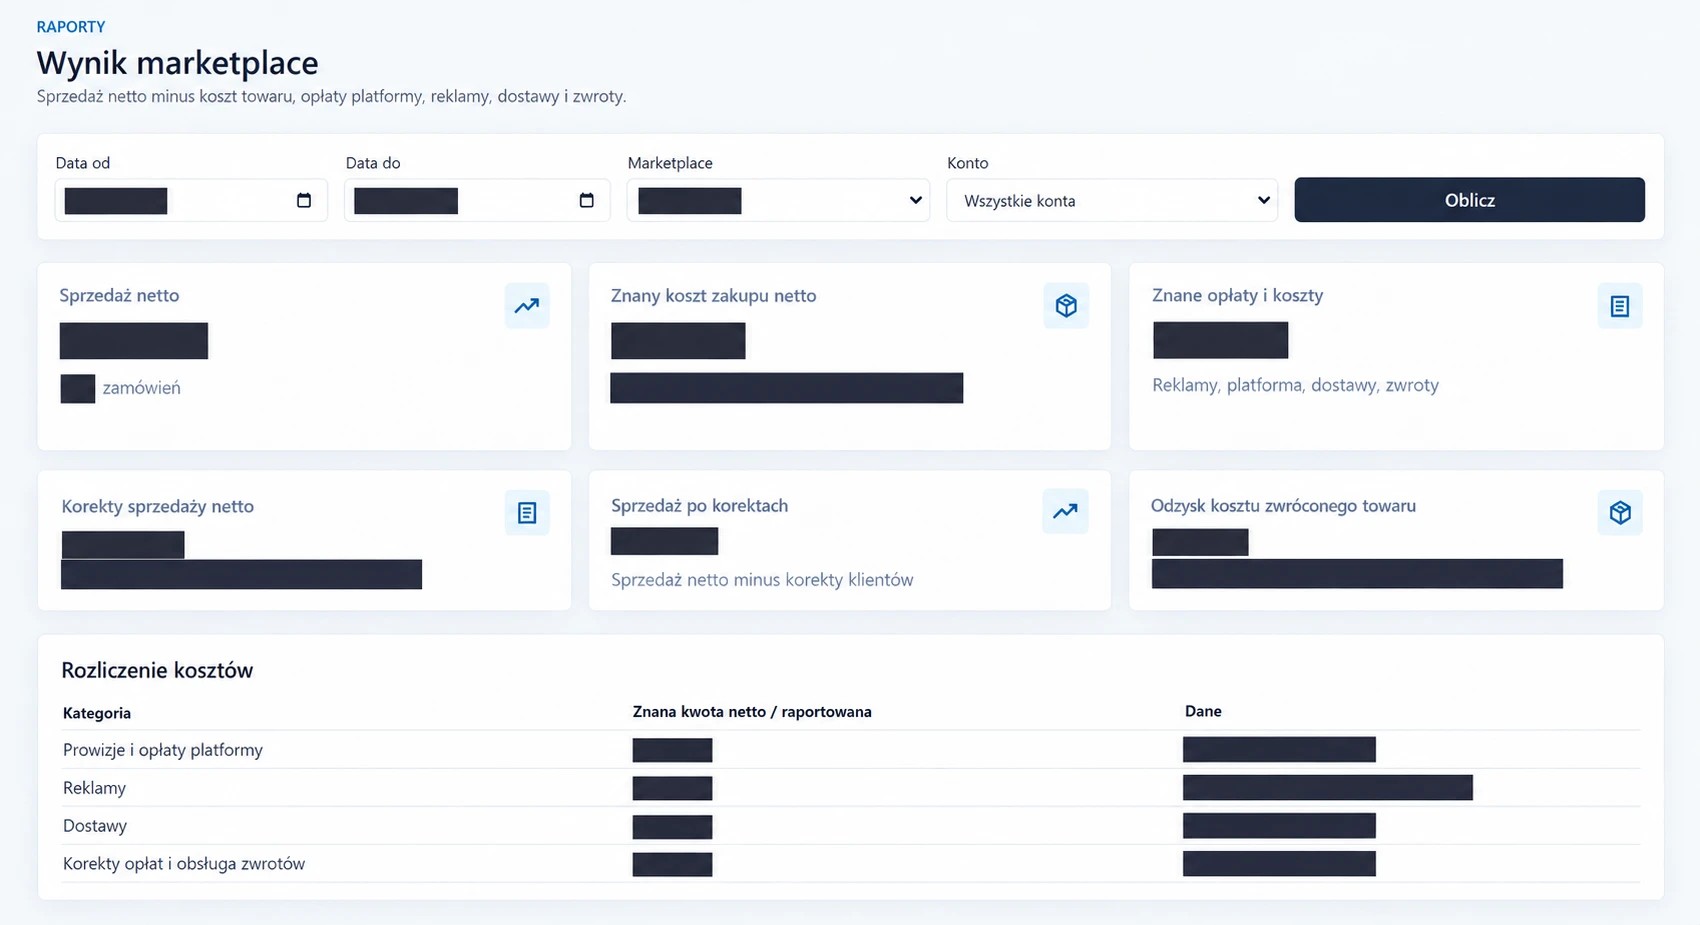Click the Marketplace filter label

(x=670, y=163)
